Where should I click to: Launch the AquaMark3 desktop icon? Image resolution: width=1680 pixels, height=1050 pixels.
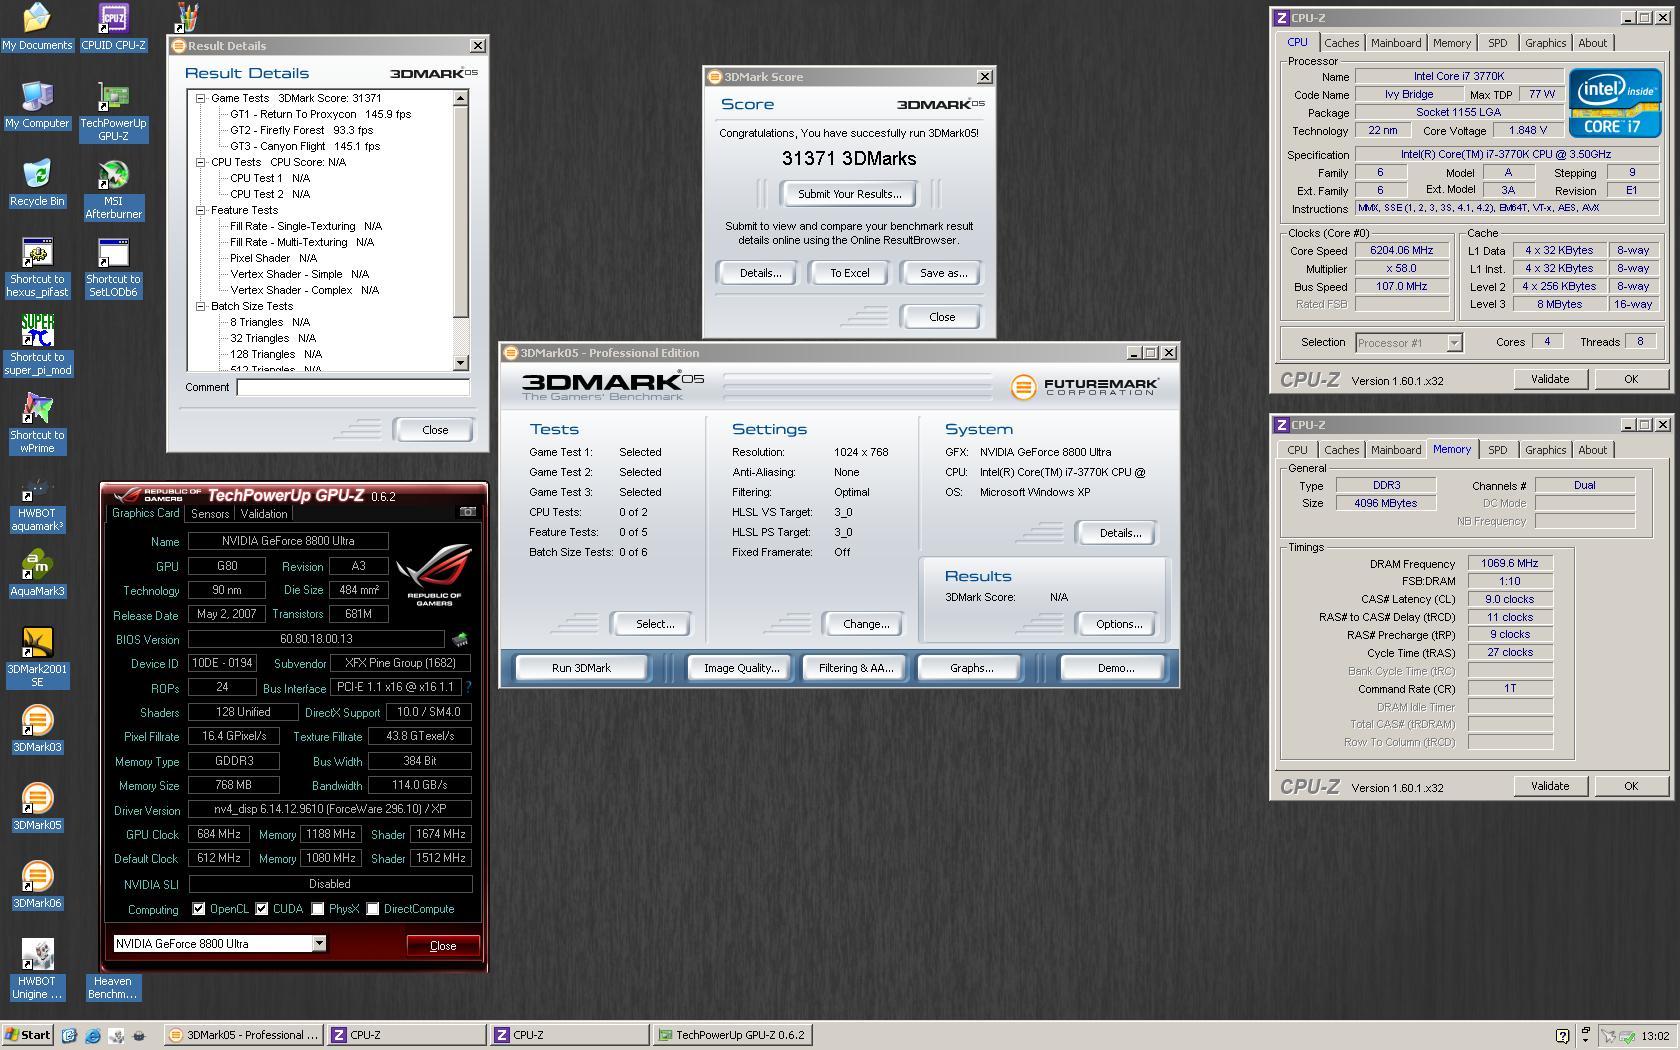[x=37, y=572]
